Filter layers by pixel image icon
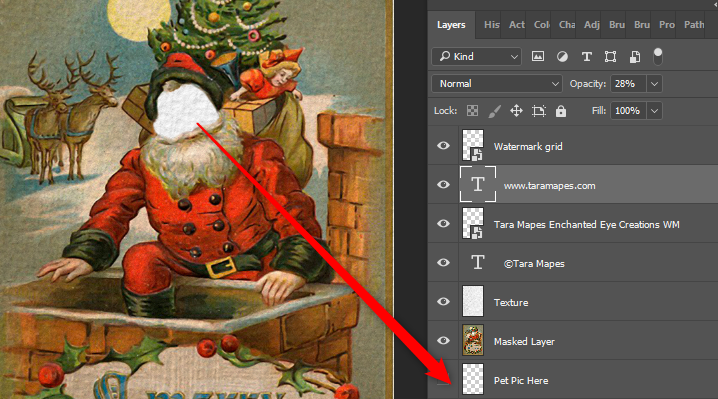 click(538, 56)
